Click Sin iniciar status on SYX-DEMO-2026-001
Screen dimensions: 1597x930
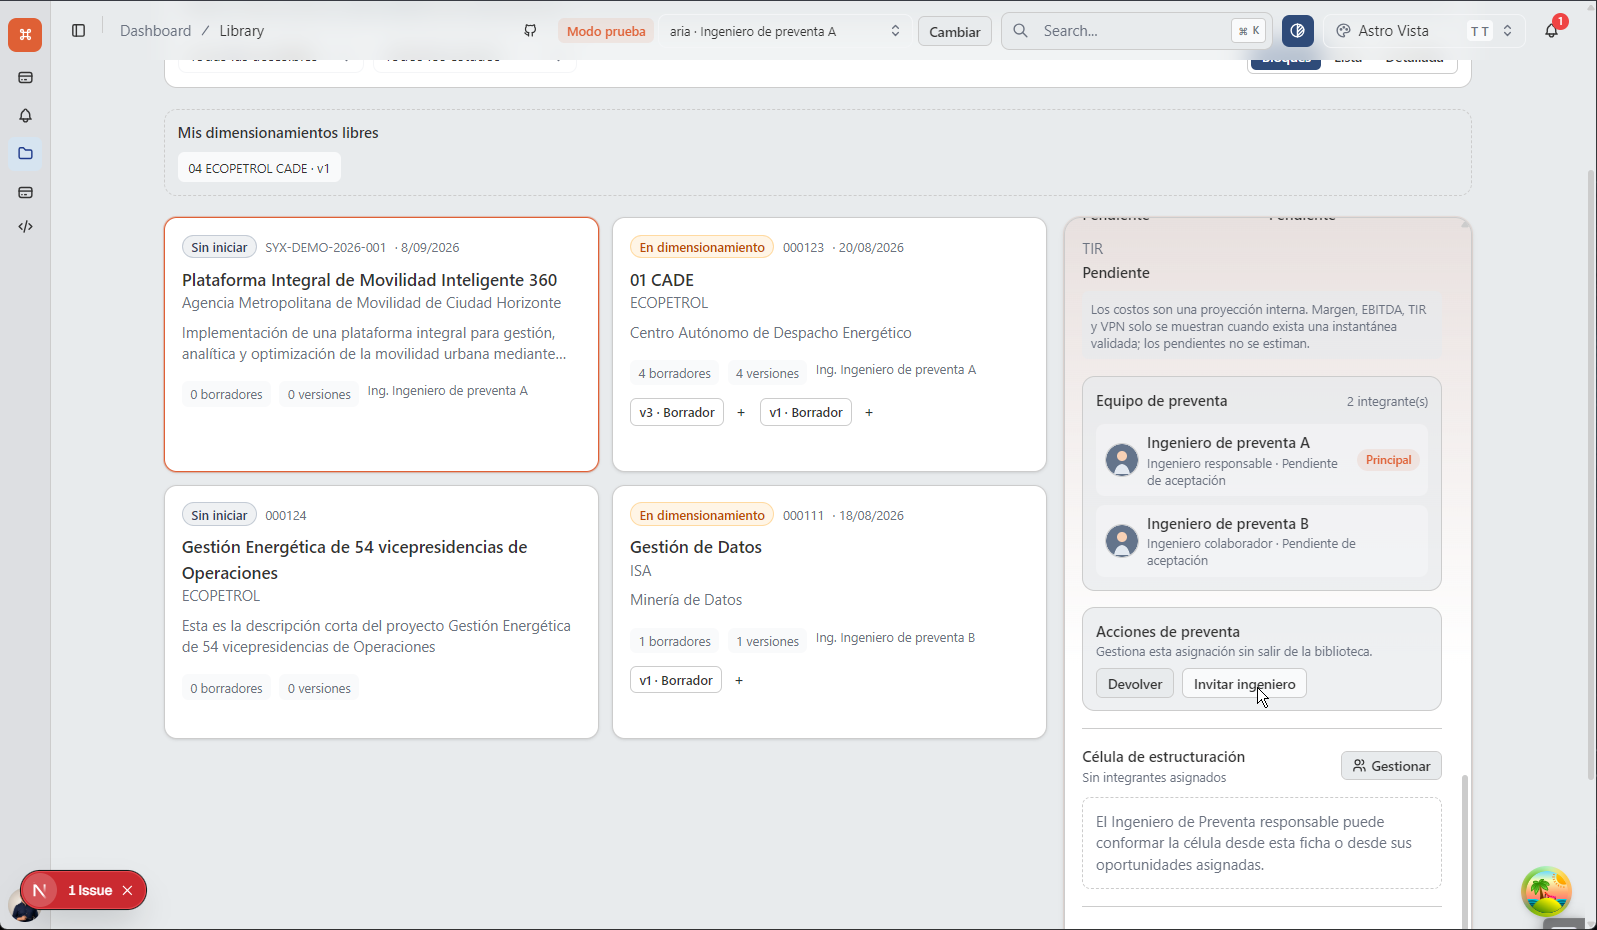pos(219,247)
